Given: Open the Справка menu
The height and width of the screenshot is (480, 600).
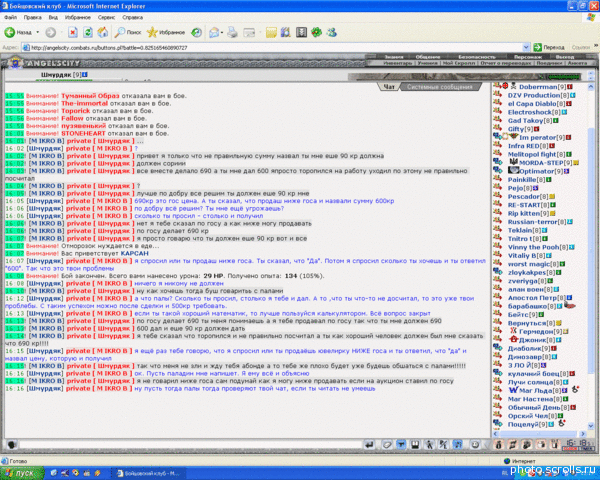Looking at the screenshot, I should coord(132,17).
